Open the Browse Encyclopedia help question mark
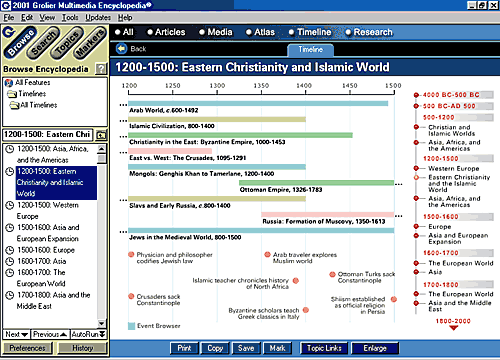Viewport: 500px width, 360px height. pyautogui.click(x=101, y=69)
